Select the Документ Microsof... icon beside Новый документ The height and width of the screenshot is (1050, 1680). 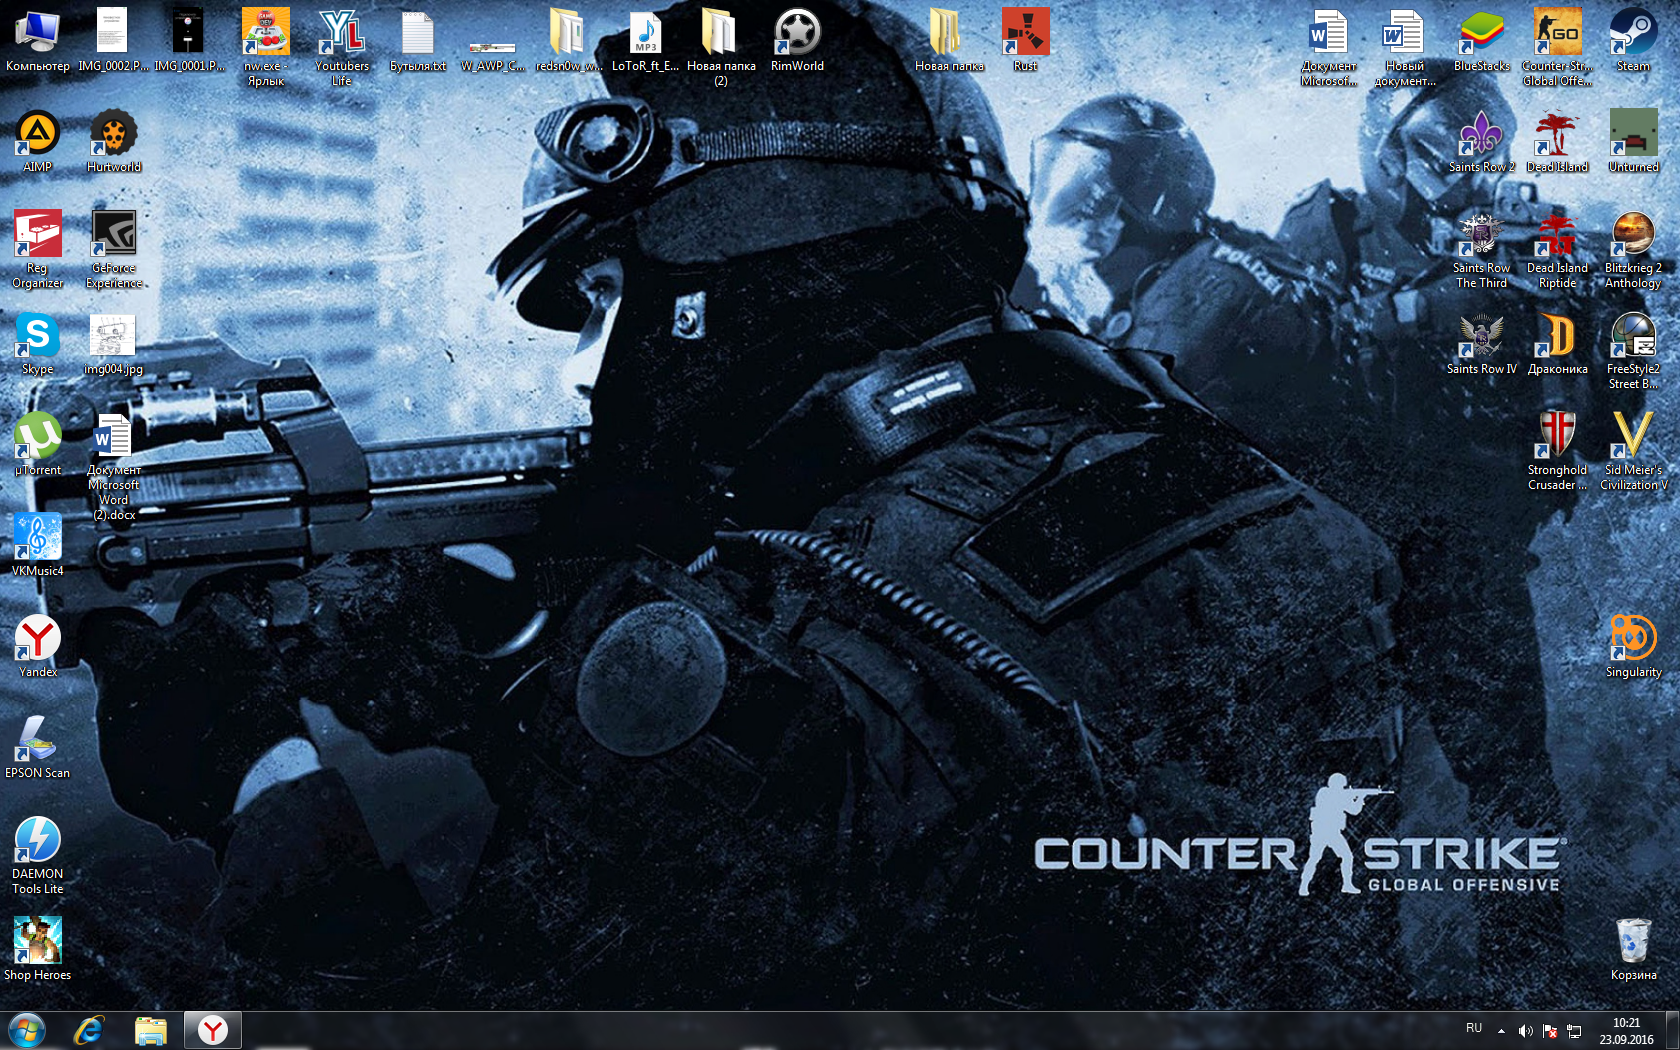point(1329,47)
